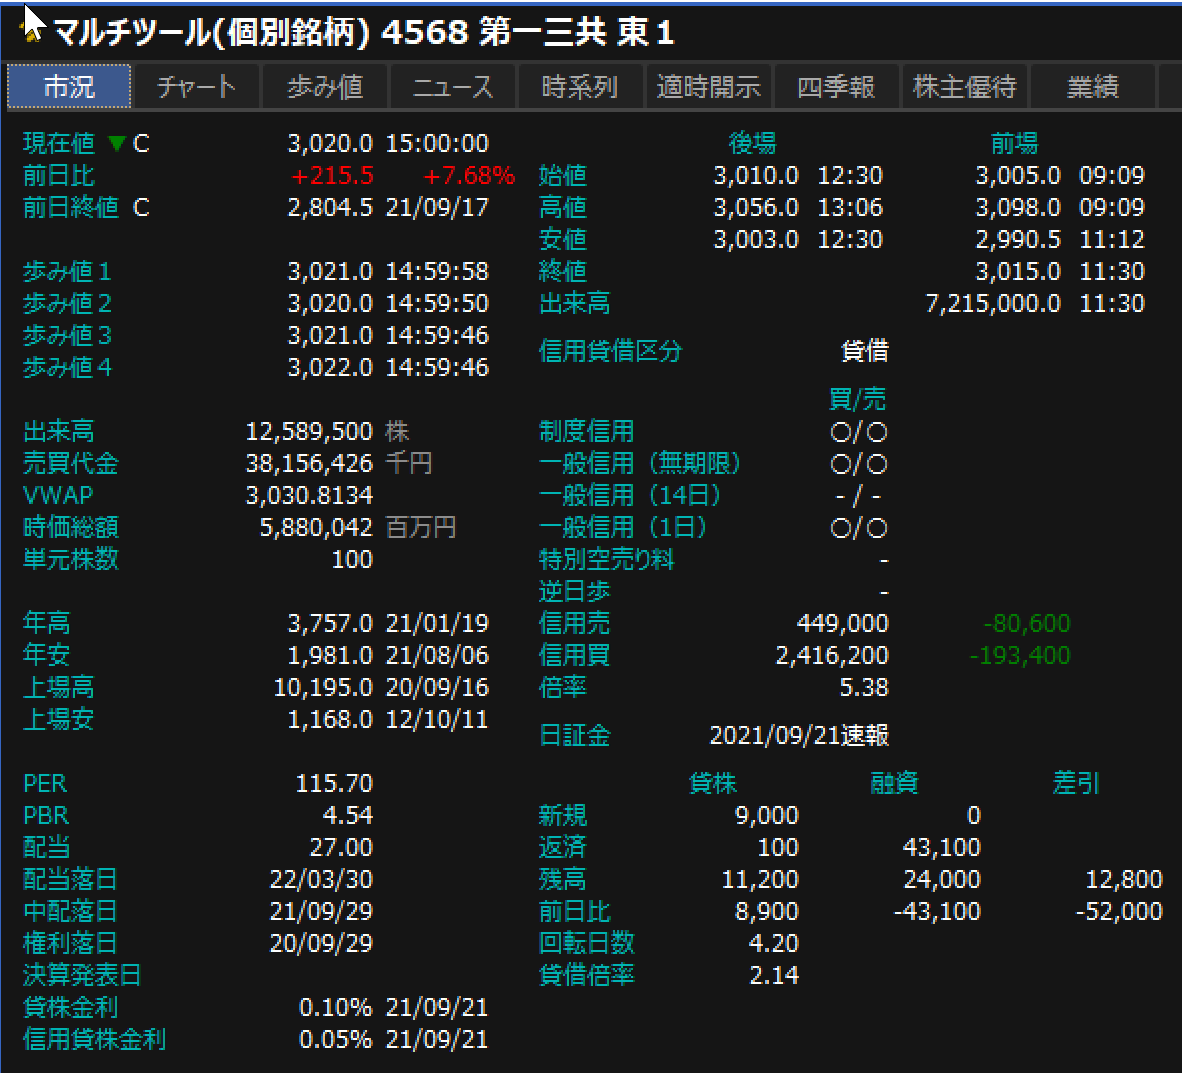Switch to the チャート tab
This screenshot has height=1073, width=1182.
tap(197, 87)
